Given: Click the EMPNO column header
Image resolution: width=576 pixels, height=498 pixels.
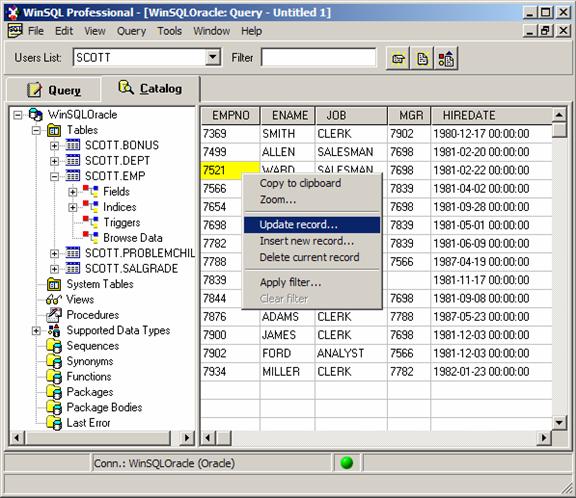Looking at the screenshot, I should tap(230, 116).
